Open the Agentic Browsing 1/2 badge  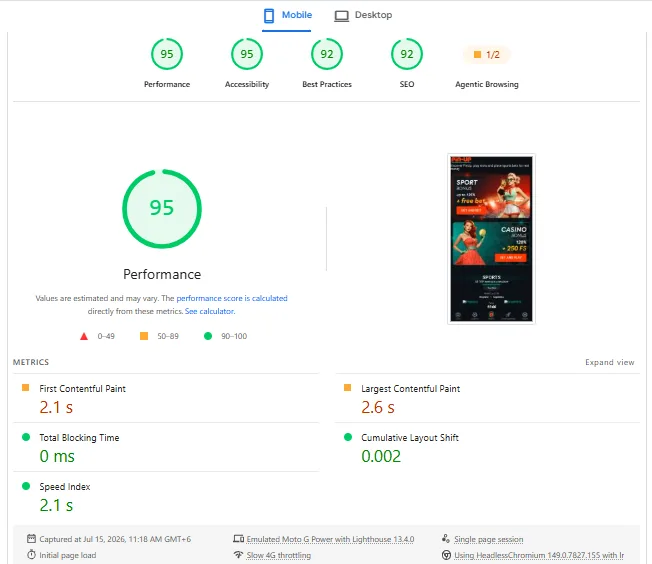click(487, 54)
